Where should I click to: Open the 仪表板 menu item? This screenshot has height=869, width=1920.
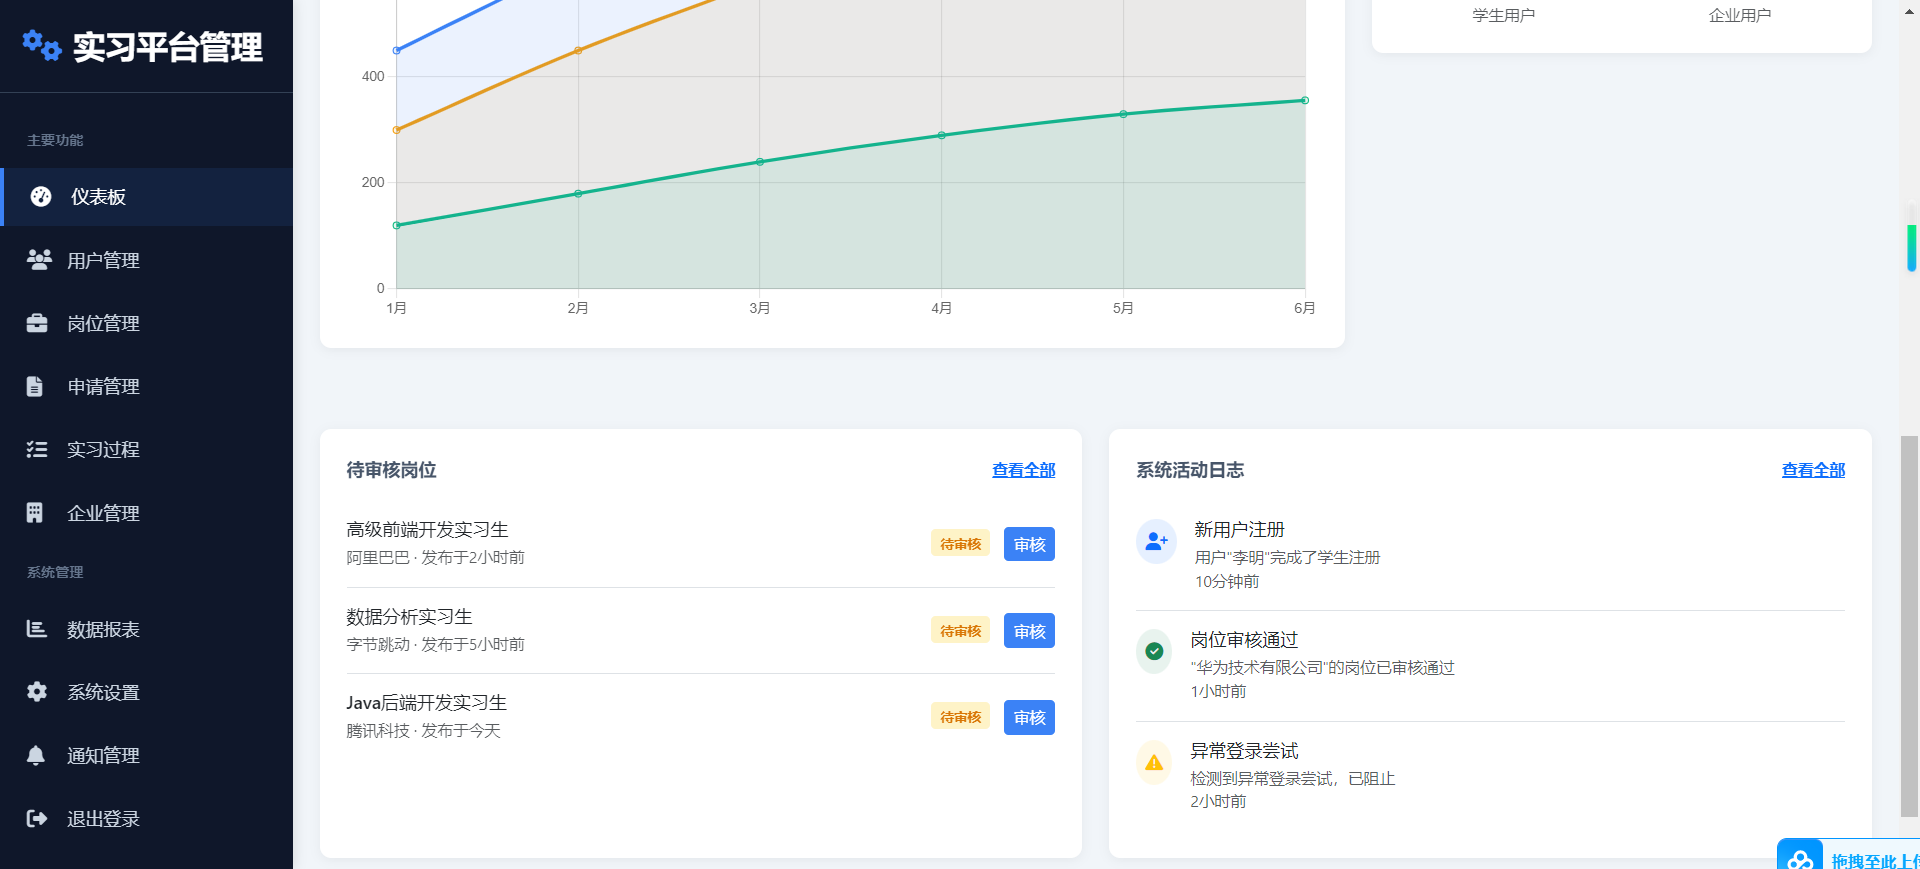(x=146, y=197)
